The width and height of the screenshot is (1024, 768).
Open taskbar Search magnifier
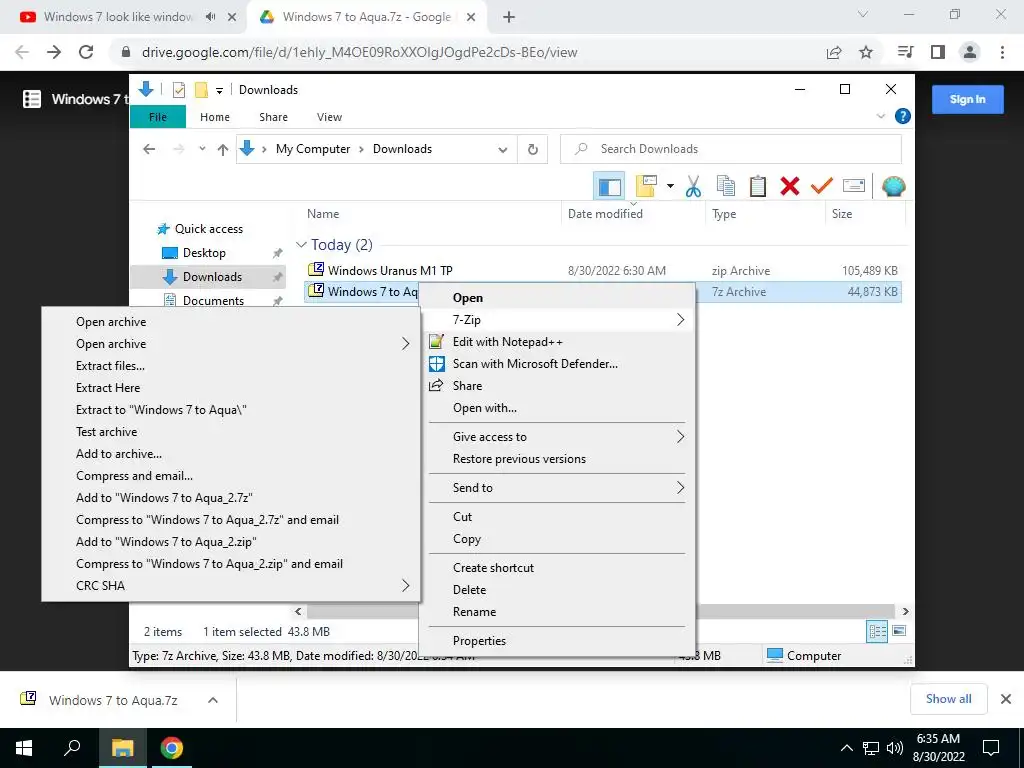coord(72,748)
